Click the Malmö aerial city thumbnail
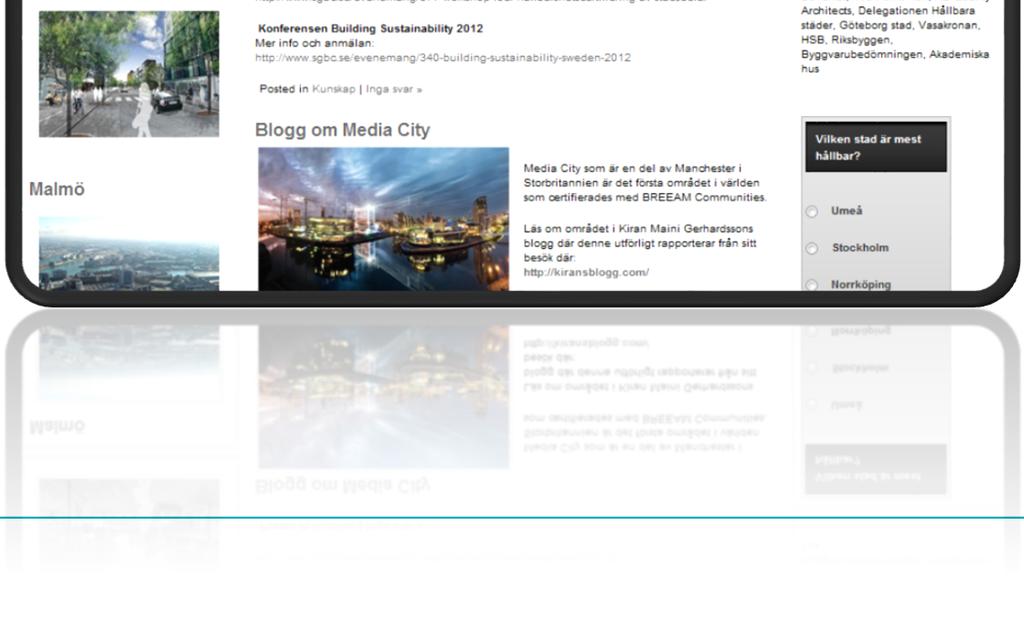 click(x=129, y=253)
